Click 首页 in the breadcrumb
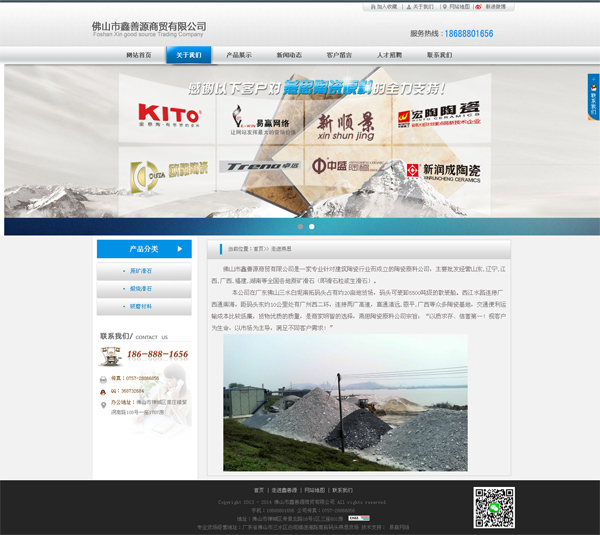The image size is (600, 535). (258, 249)
